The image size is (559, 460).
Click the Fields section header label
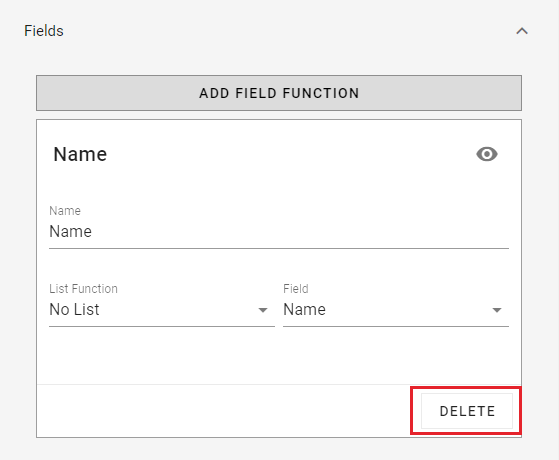click(x=44, y=31)
